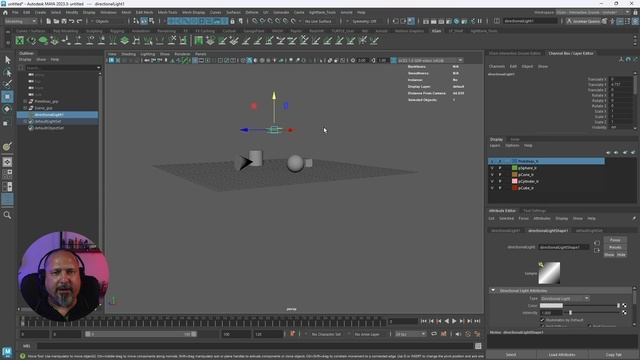Click the Open Scene folder icon

[x=56, y=21]
